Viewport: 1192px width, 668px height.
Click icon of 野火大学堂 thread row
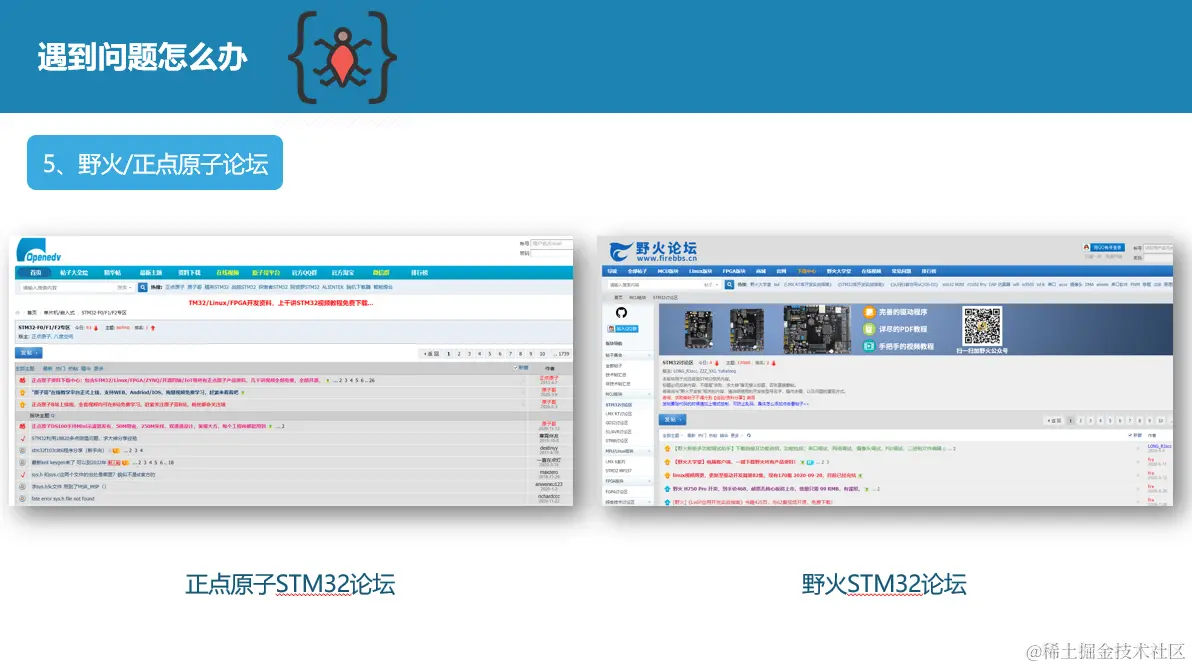667,462
